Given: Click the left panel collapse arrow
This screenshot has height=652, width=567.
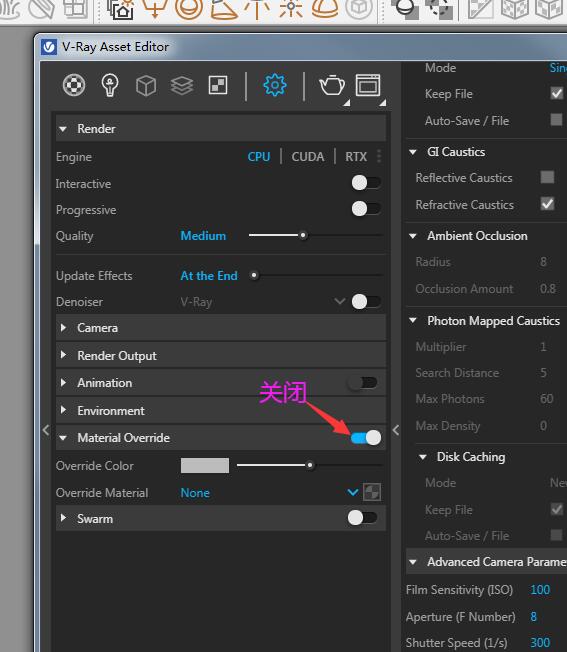Looking at the screenshot, I should [x=46, y=430].
